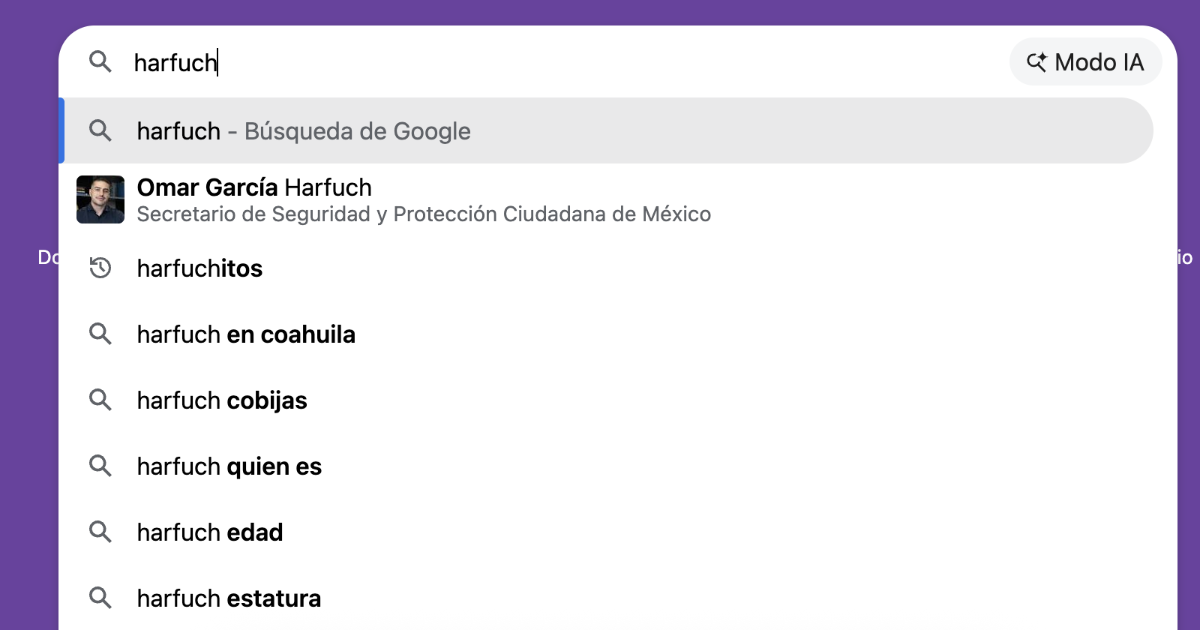Select the harfuch edad suggestion
Viewport: 1200px width, 630px height.
(x=208, y=532)
